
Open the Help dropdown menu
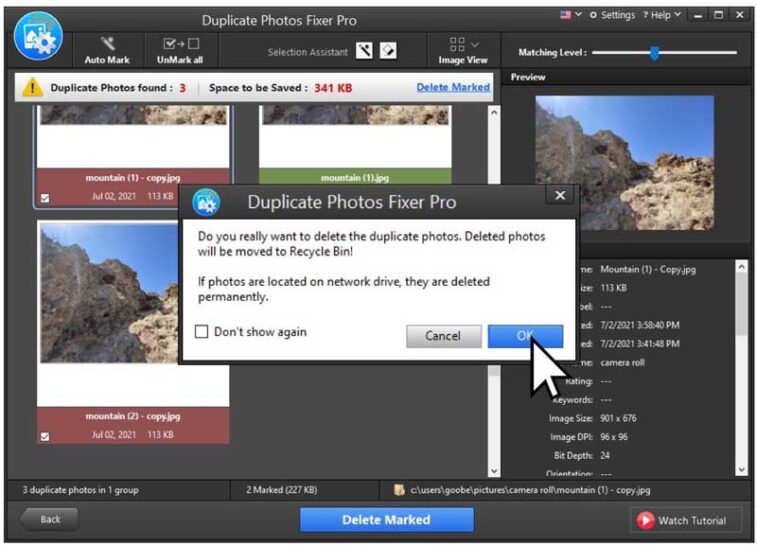coord(662,15)
